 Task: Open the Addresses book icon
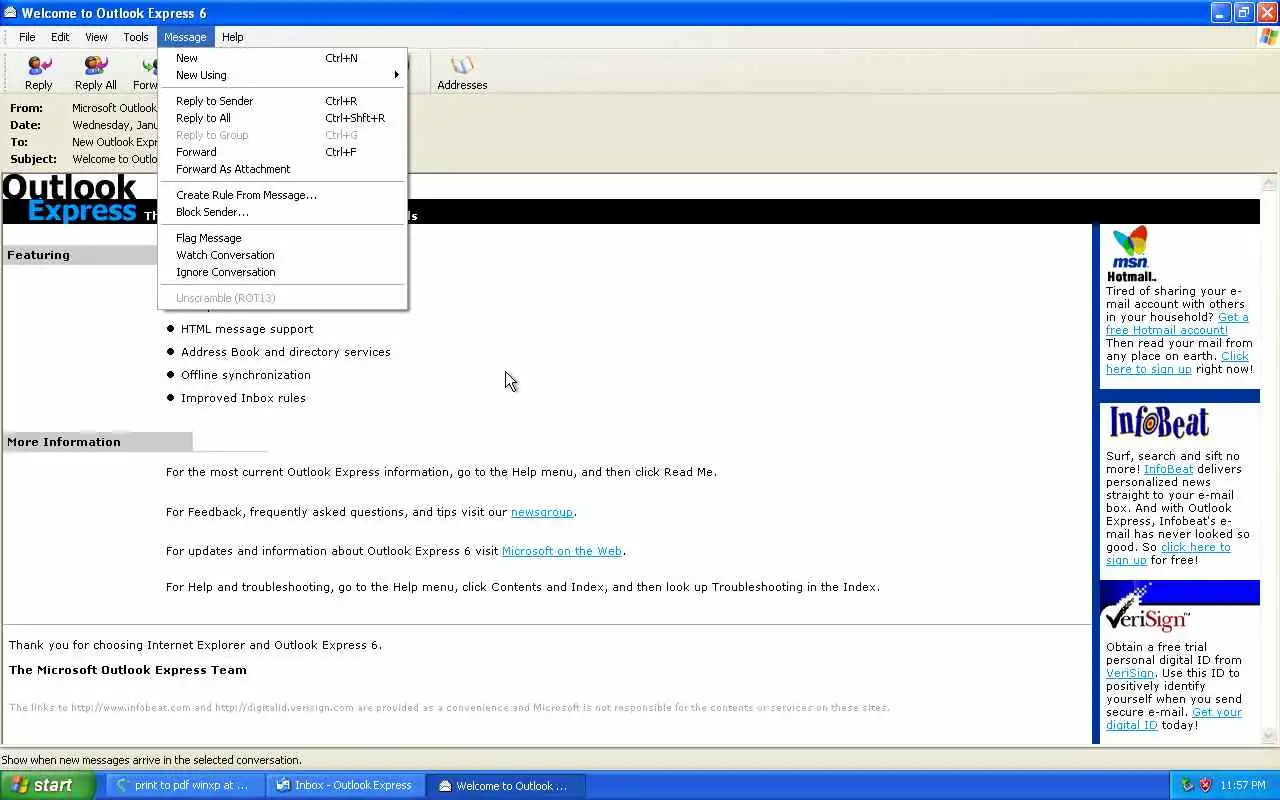click(462, 66)
